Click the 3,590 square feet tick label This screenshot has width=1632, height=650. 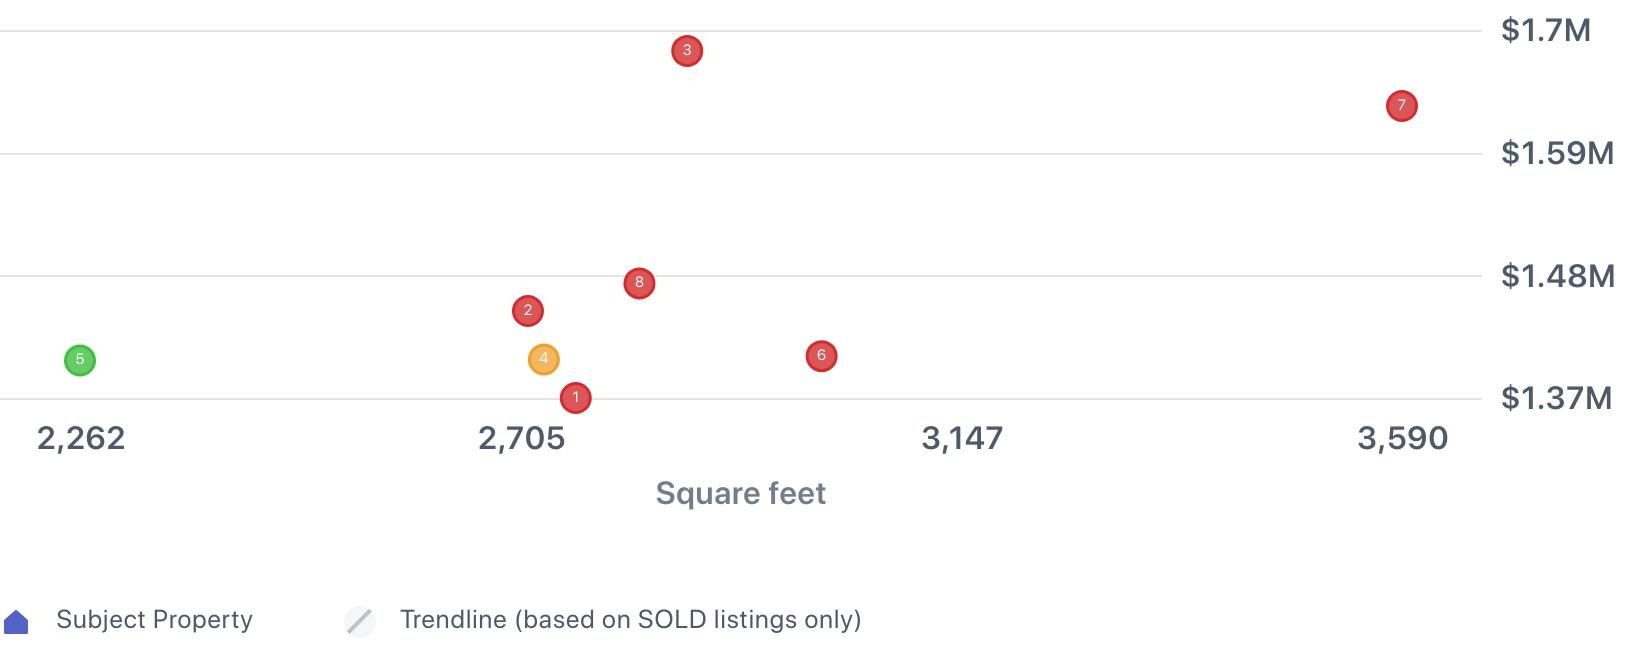(1402, 438)
